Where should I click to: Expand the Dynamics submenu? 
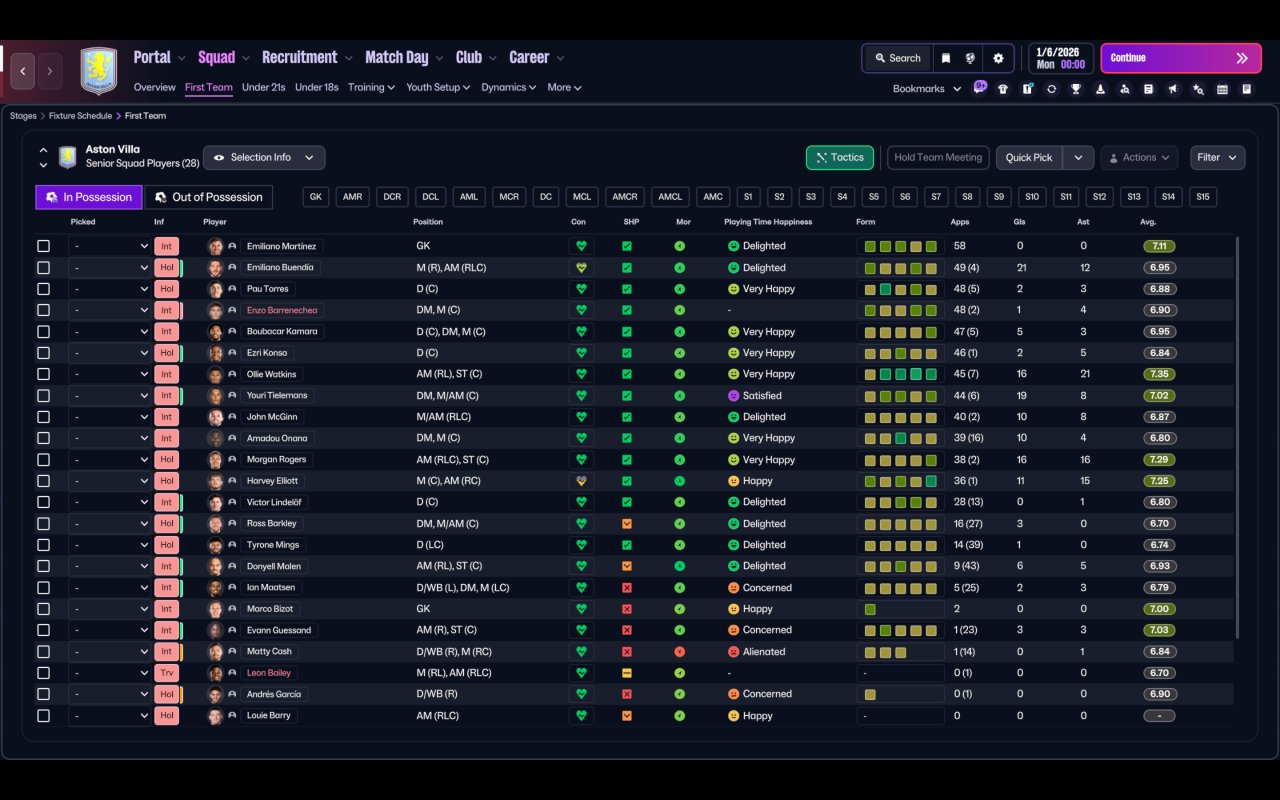509,88
